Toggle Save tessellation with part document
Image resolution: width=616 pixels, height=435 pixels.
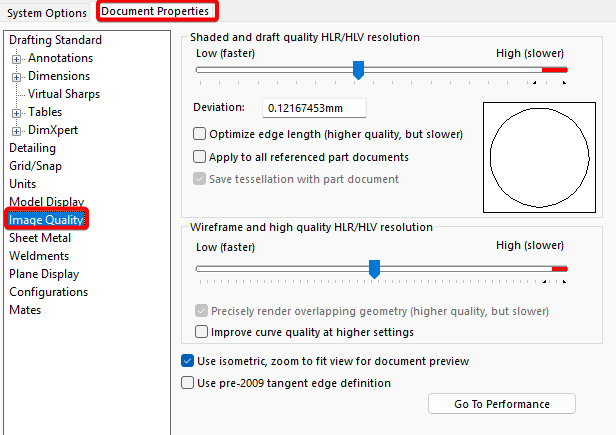click(x=200, y=179)
